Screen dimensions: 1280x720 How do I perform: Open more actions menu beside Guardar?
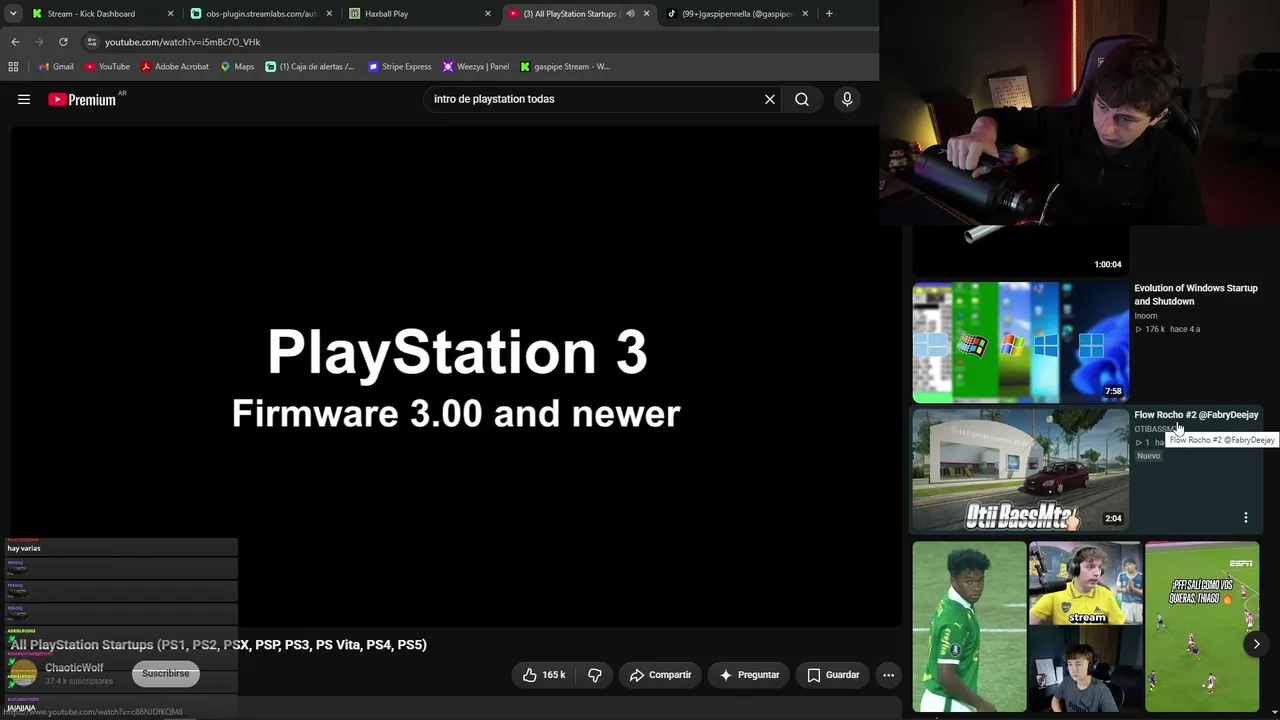coord(888,675)
